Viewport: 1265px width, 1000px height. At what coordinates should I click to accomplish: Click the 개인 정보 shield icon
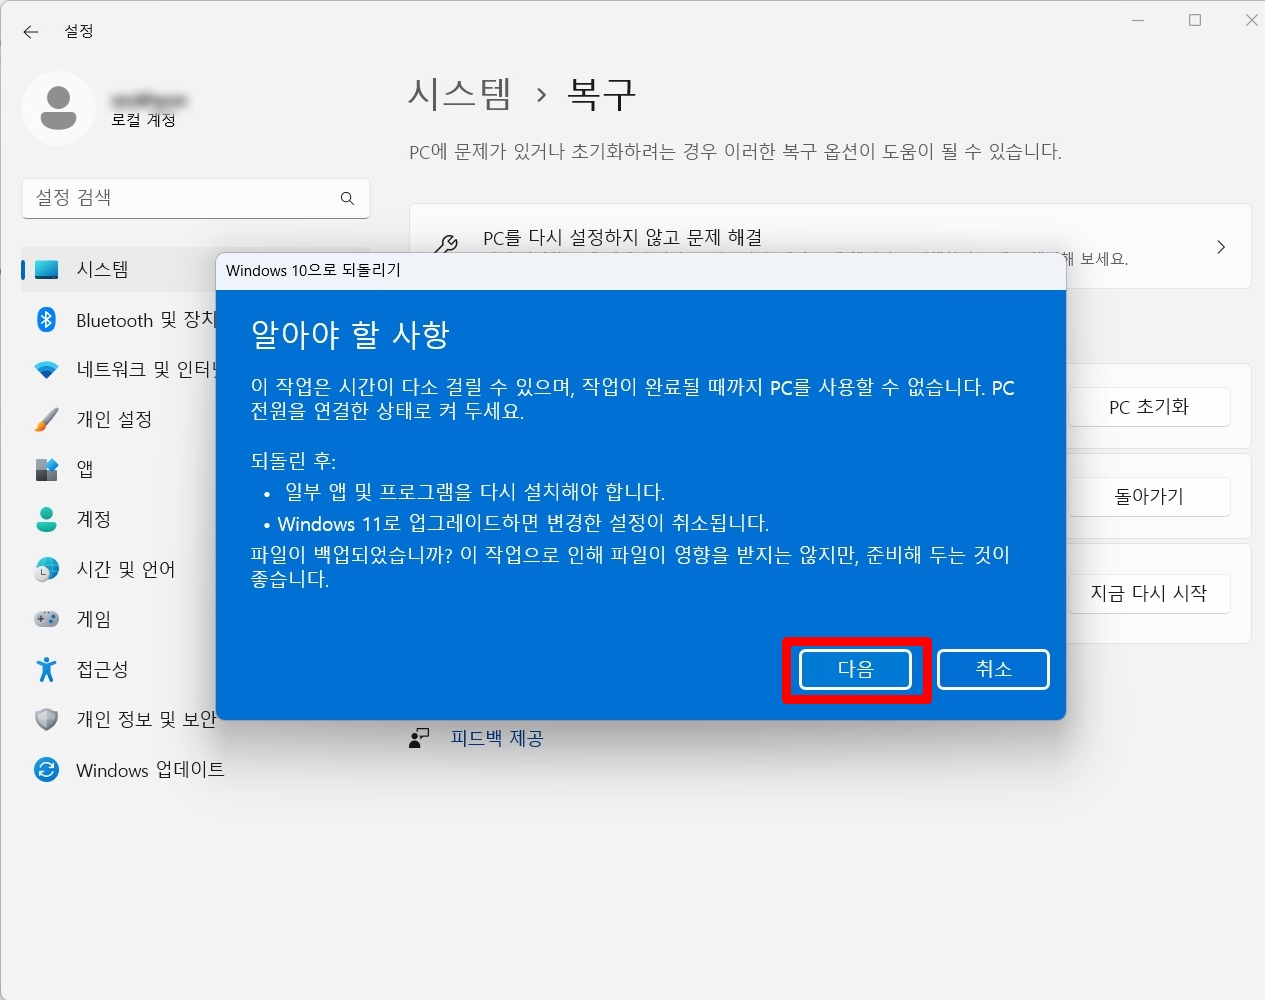tap(47, 719)
